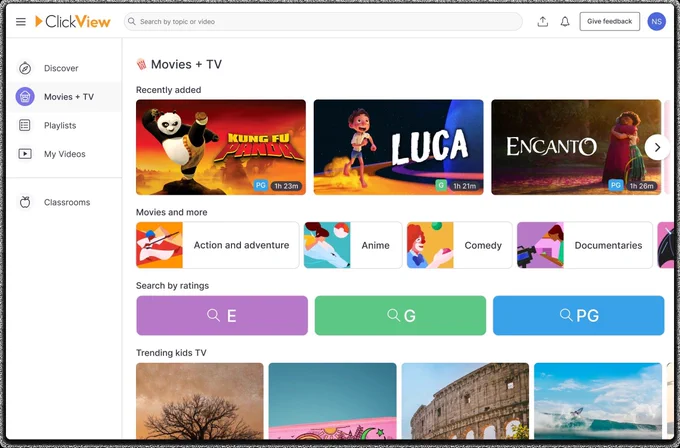This screenshot has width=680, height=448.
Task: Browse the Documentaries category
Action: coord(585,245)
